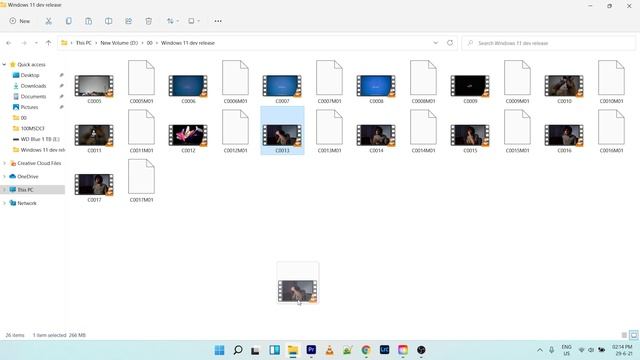Viewport: 640px width, 360px height.
Task: Expand the This PC node
Action: point(4,190)
